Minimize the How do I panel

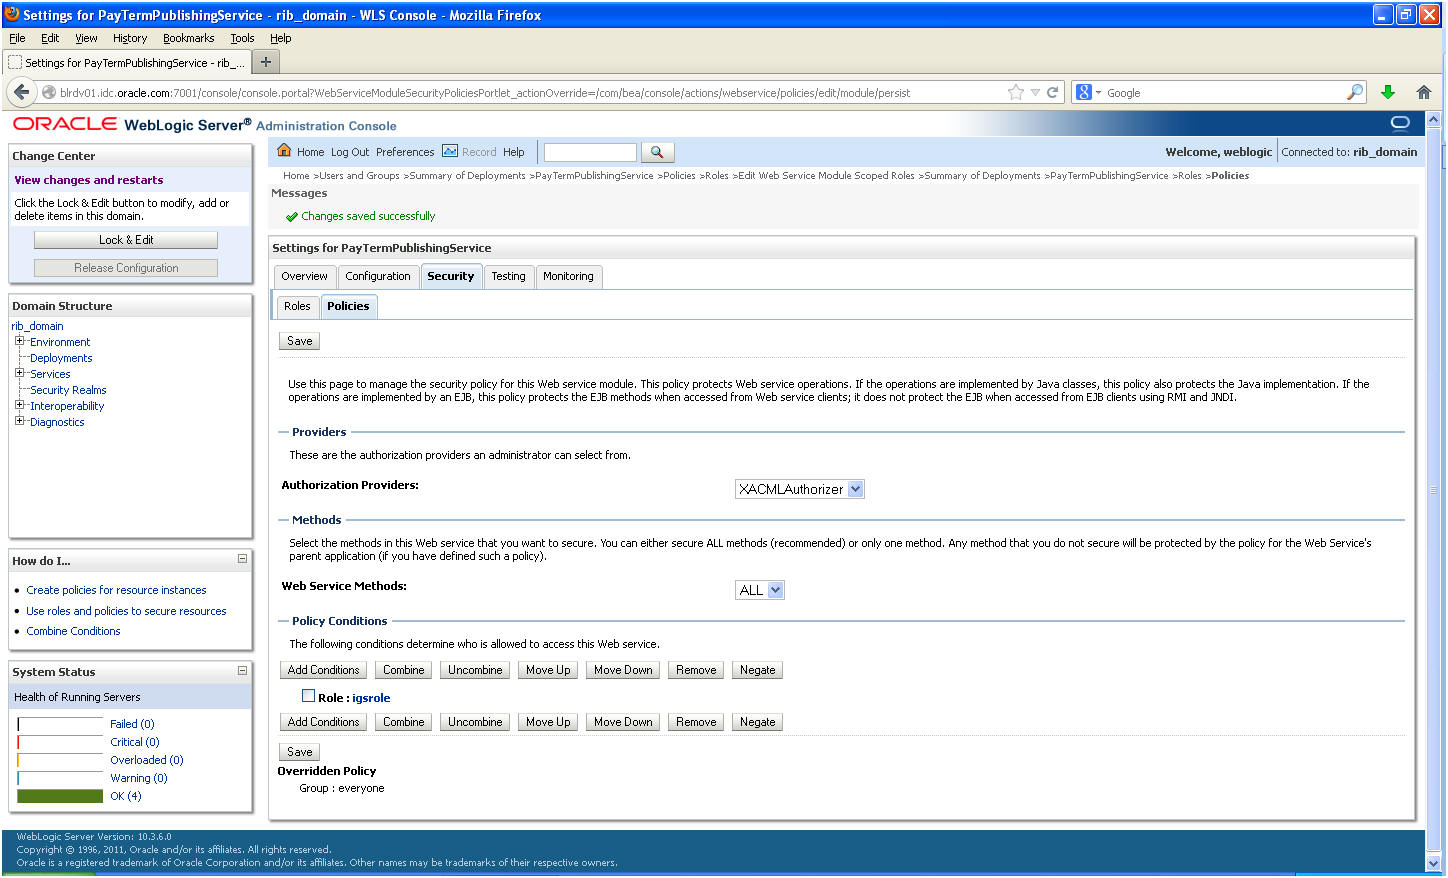tap(242, 559)
